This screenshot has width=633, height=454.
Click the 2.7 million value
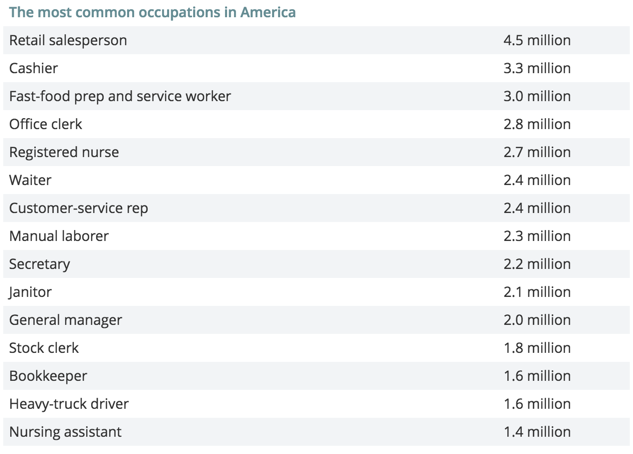(x=537, y=152)
